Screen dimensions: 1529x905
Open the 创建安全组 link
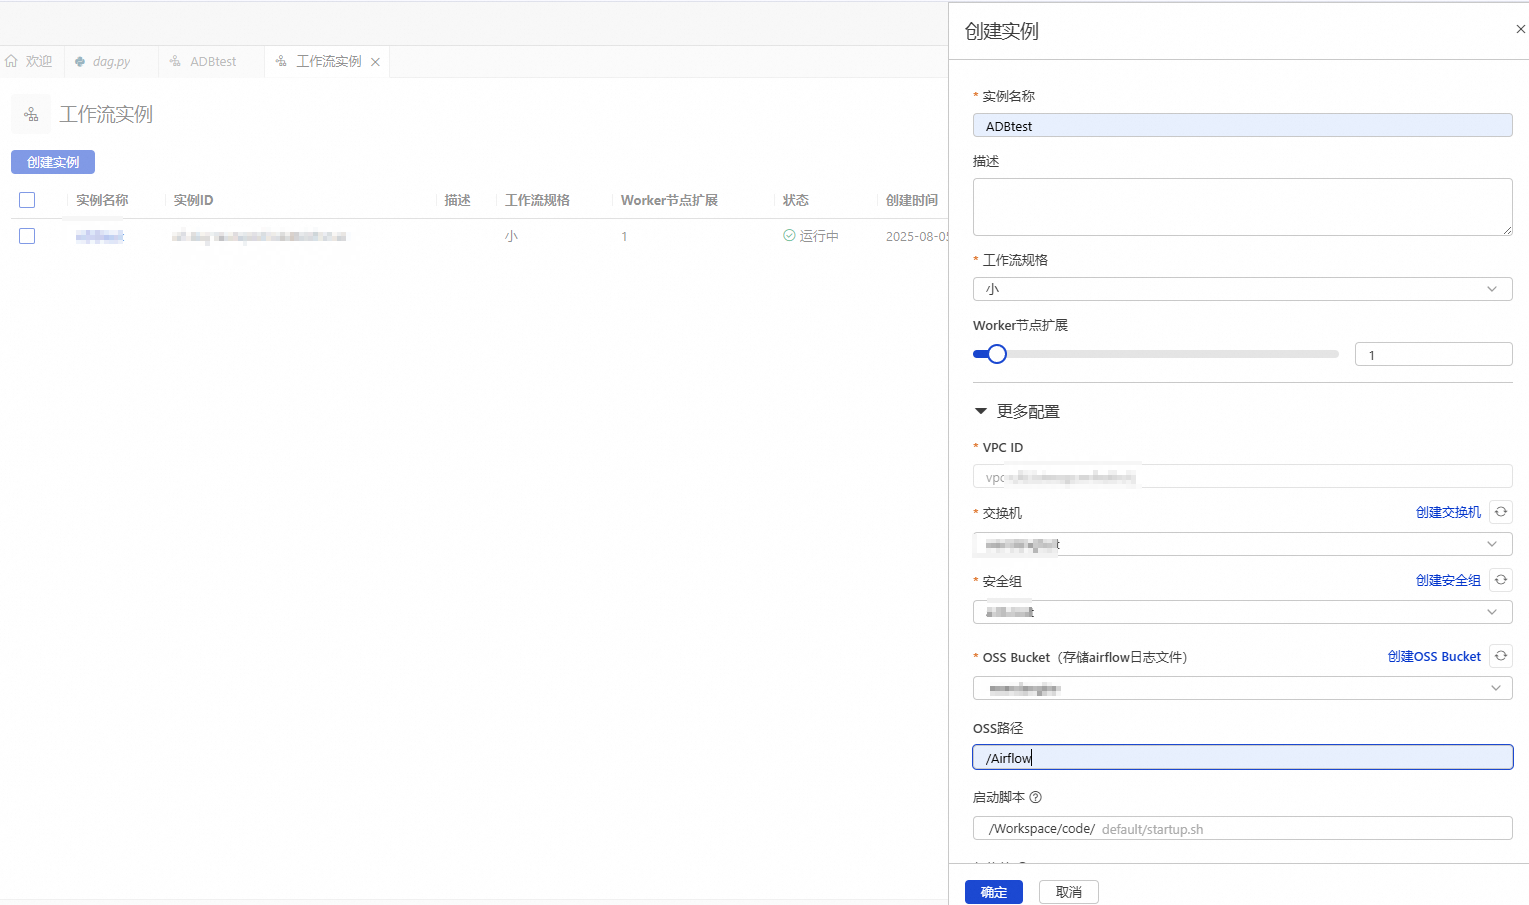1448,580
